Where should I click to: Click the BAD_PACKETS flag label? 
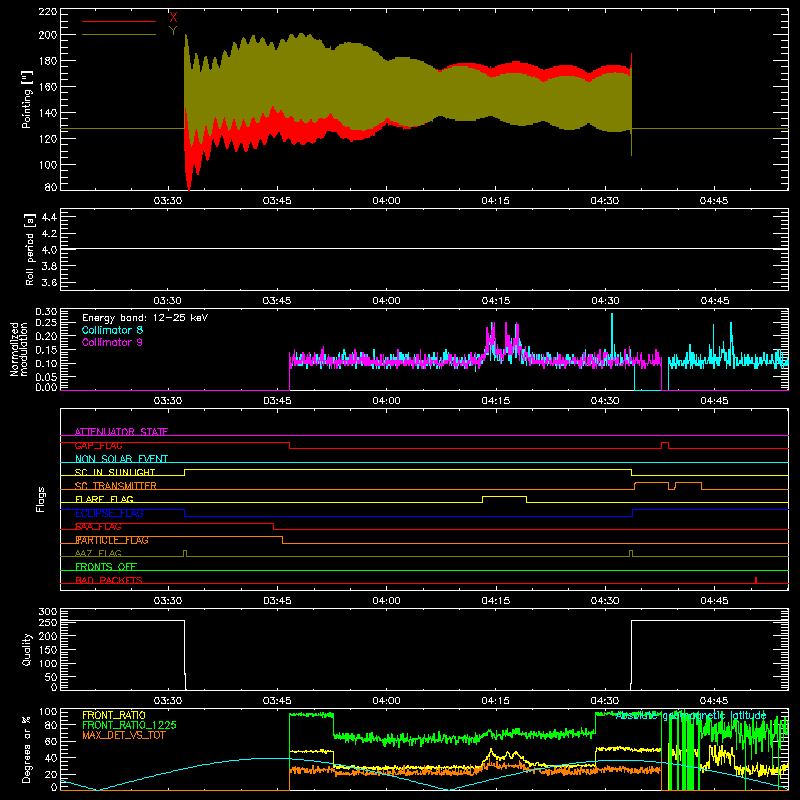[x=109, y=580]
